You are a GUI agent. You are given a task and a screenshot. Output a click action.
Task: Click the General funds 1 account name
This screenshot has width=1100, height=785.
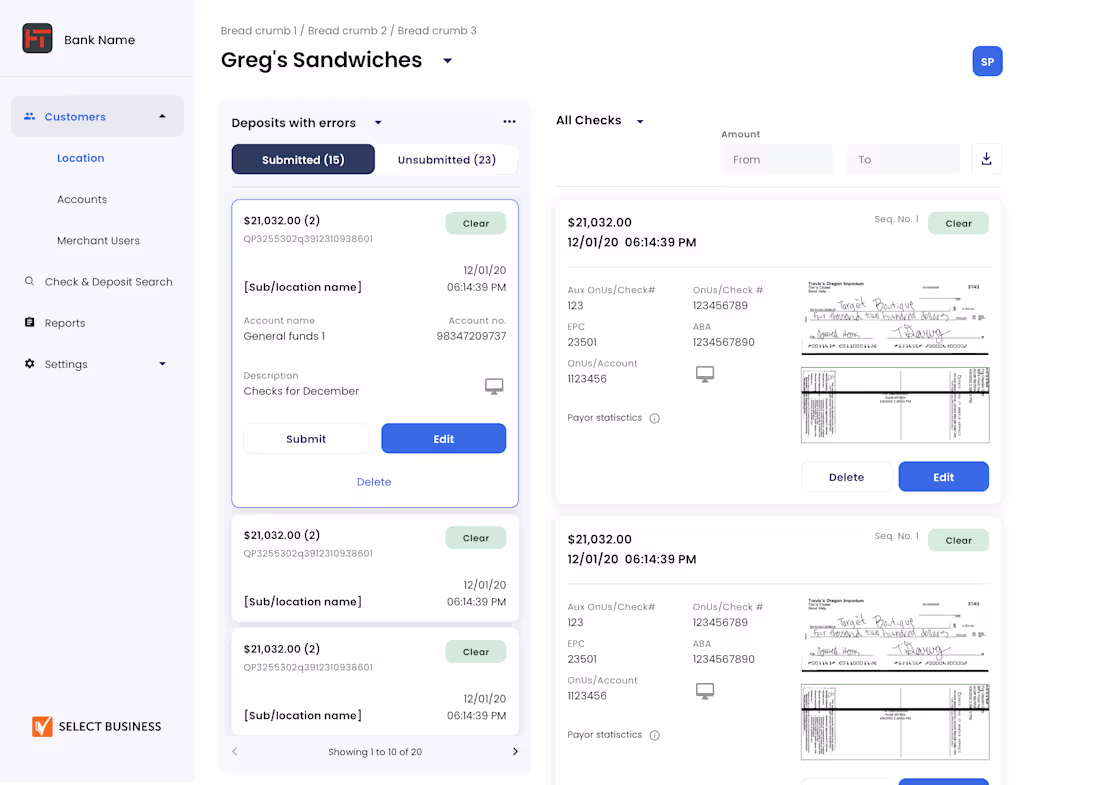(x=284, y=336)
